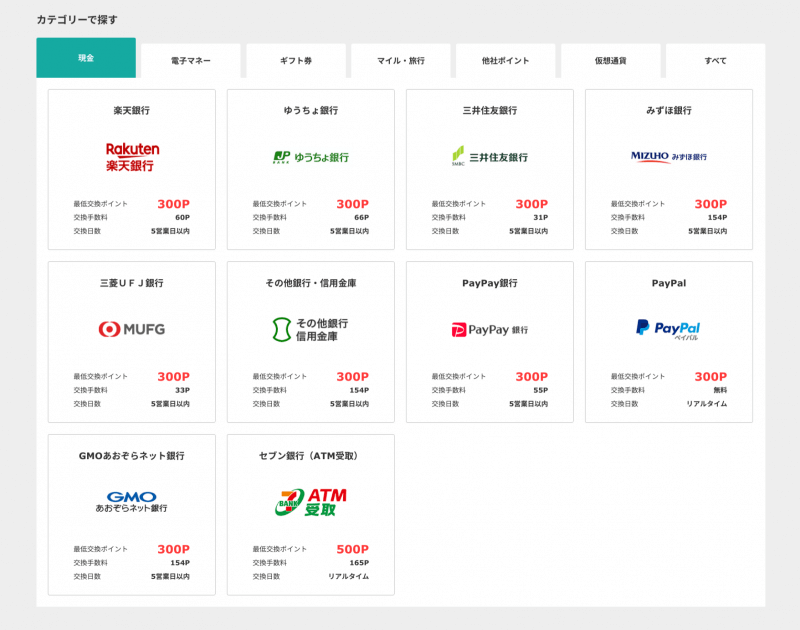Image resolution: width=800 pixels, height=630 pixels.
Task: Click the 55P fee in PayPay銀行 card
Action: click(541, 390)
